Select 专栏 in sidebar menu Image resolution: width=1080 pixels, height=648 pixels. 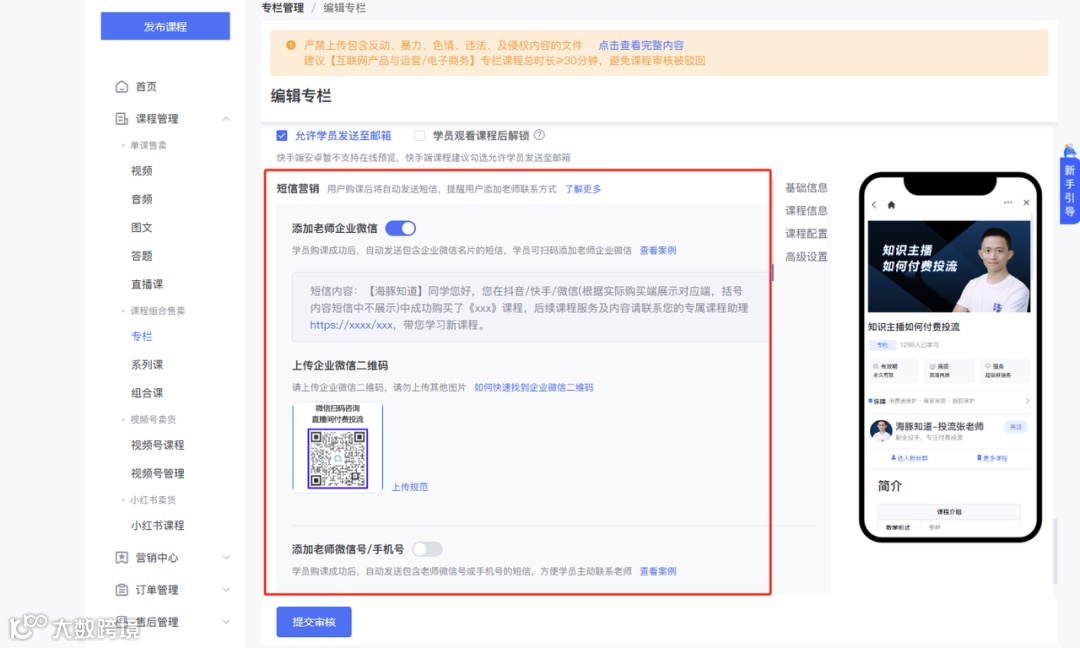tap(142, 336)
